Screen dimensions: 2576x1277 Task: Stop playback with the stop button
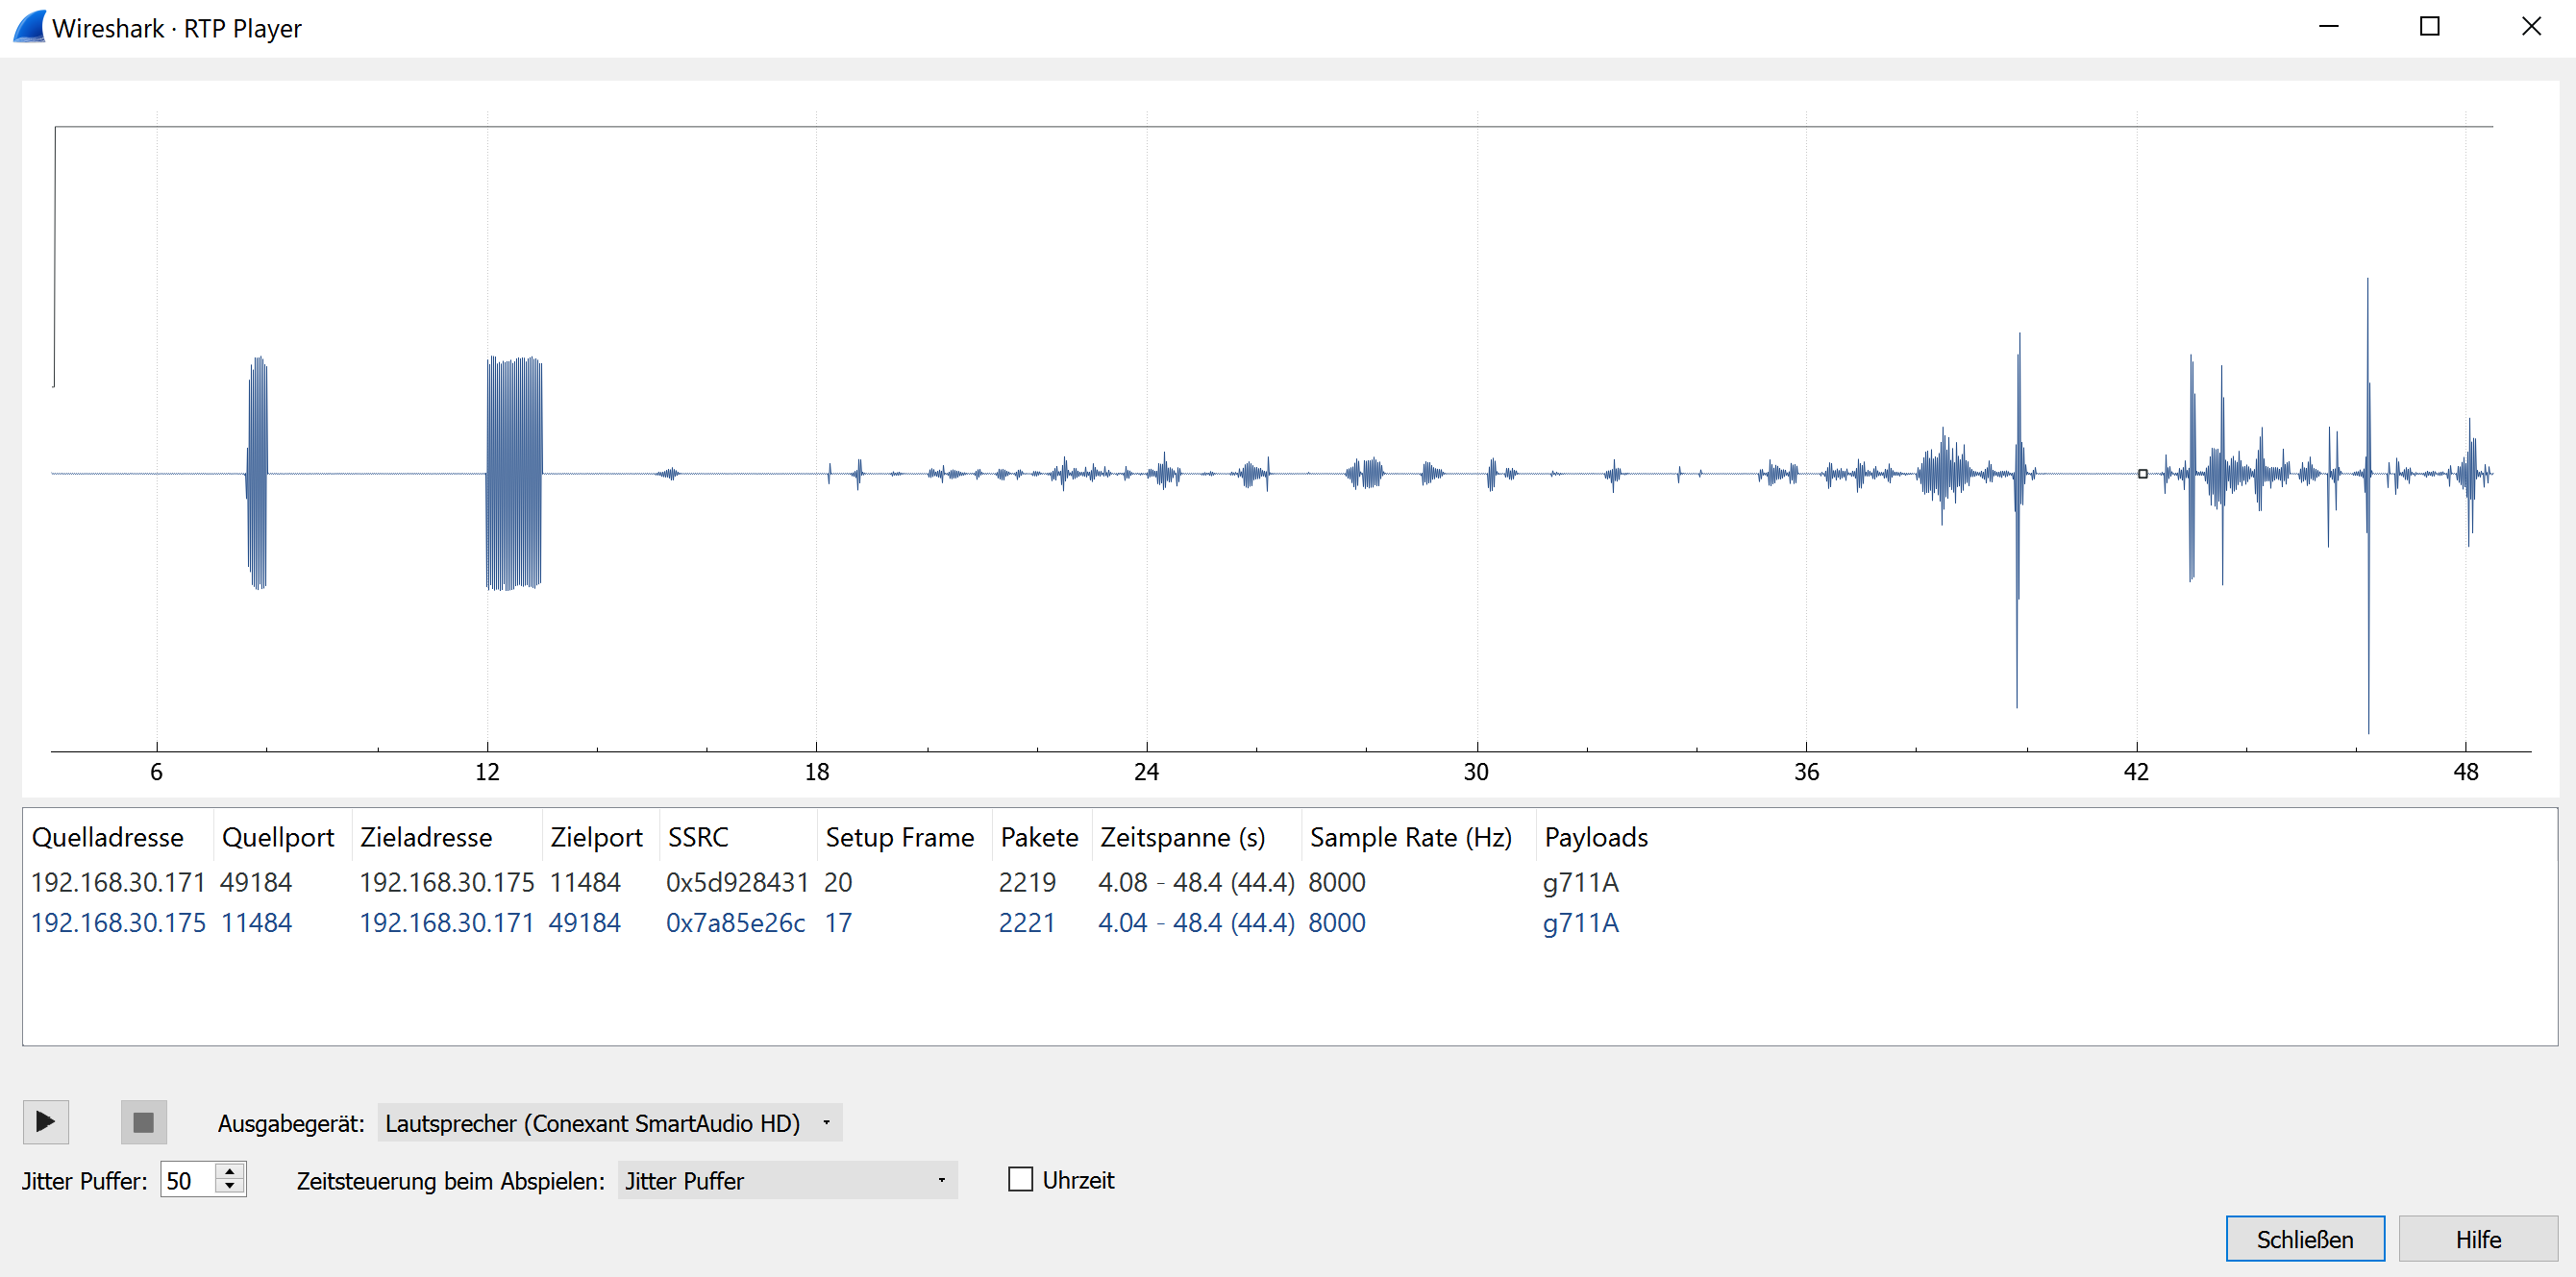[x=143, y=1121]
